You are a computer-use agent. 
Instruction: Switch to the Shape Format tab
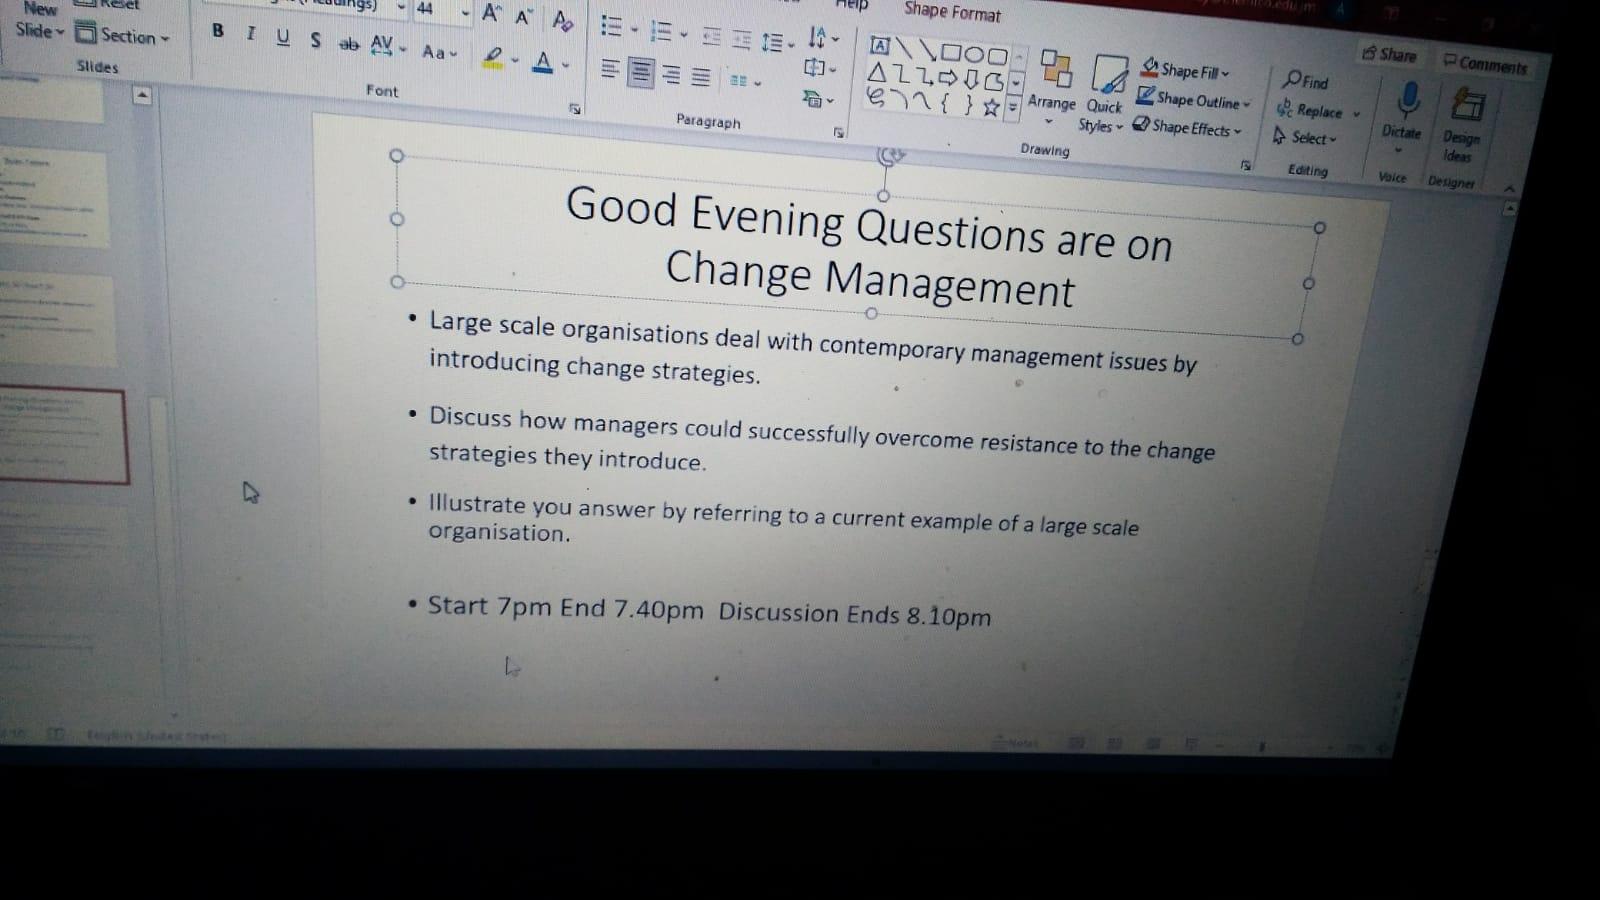pos(952,12)
